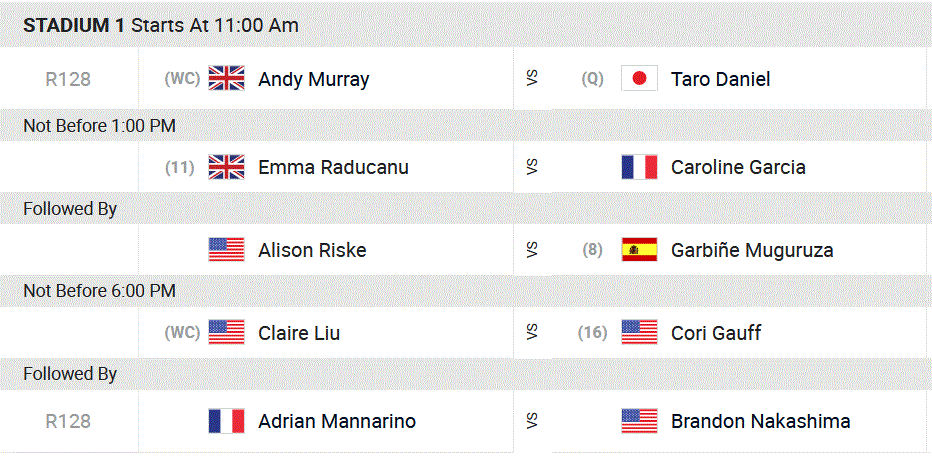This screenshot has width=932, height=457.
Task: Click Brandon Nakashima's name
Action: click(760, 421)
